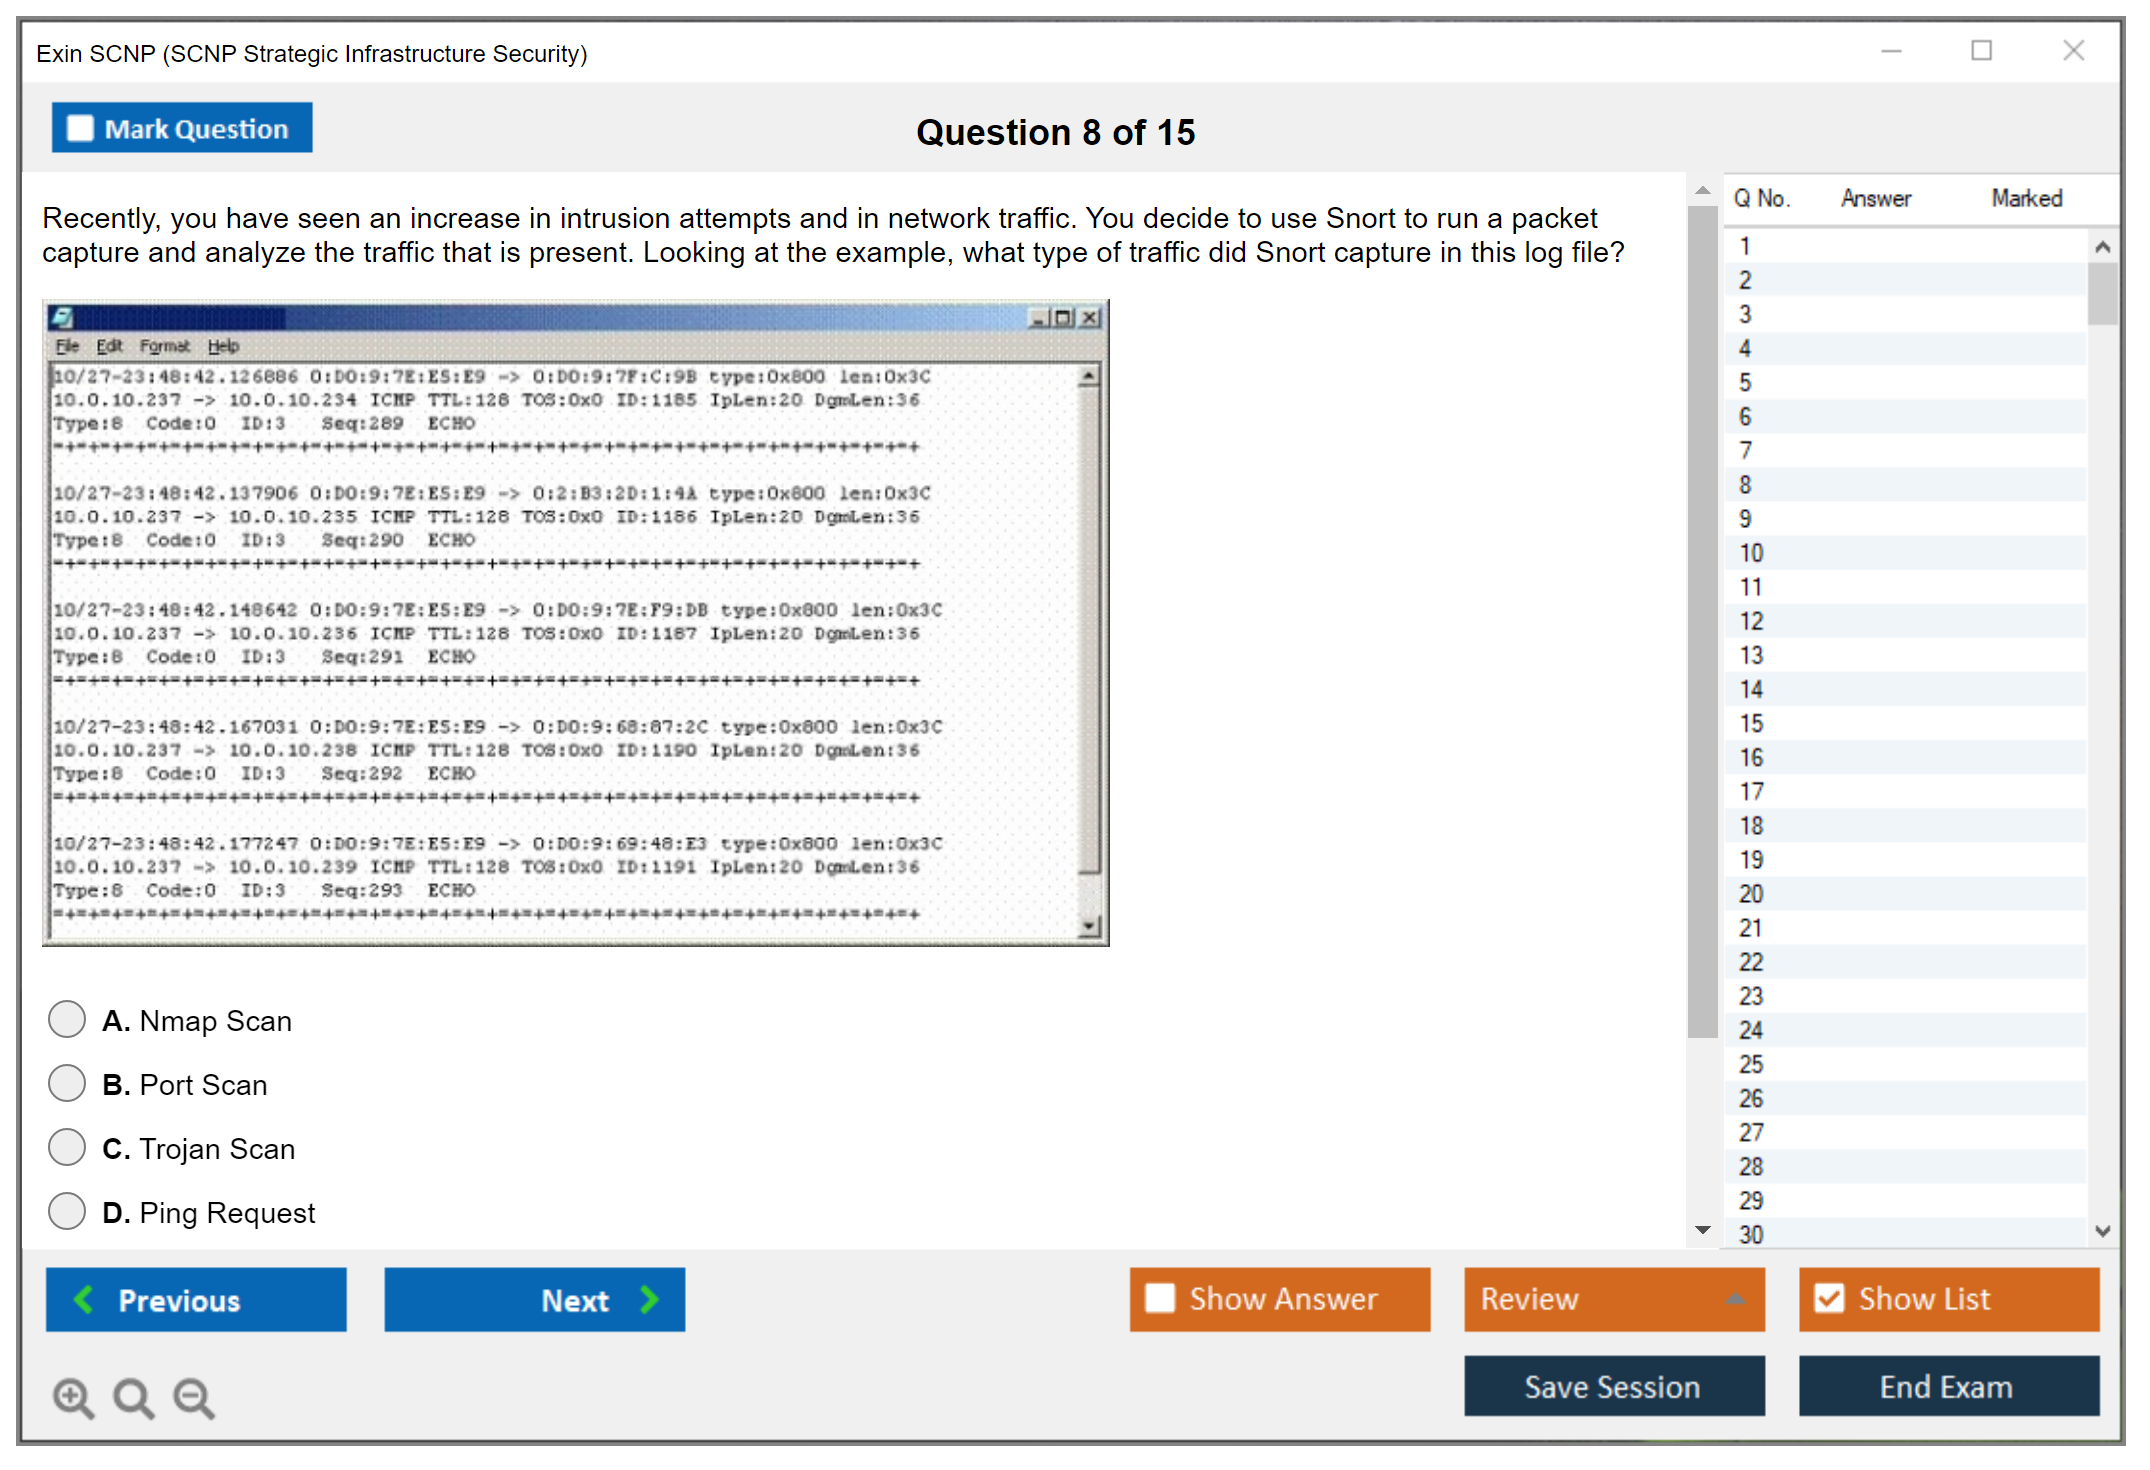The height and width of the screenshot is (1470, 2150).
Task: Check the Mark Question checkbox
Action: [x=80, y=128]
